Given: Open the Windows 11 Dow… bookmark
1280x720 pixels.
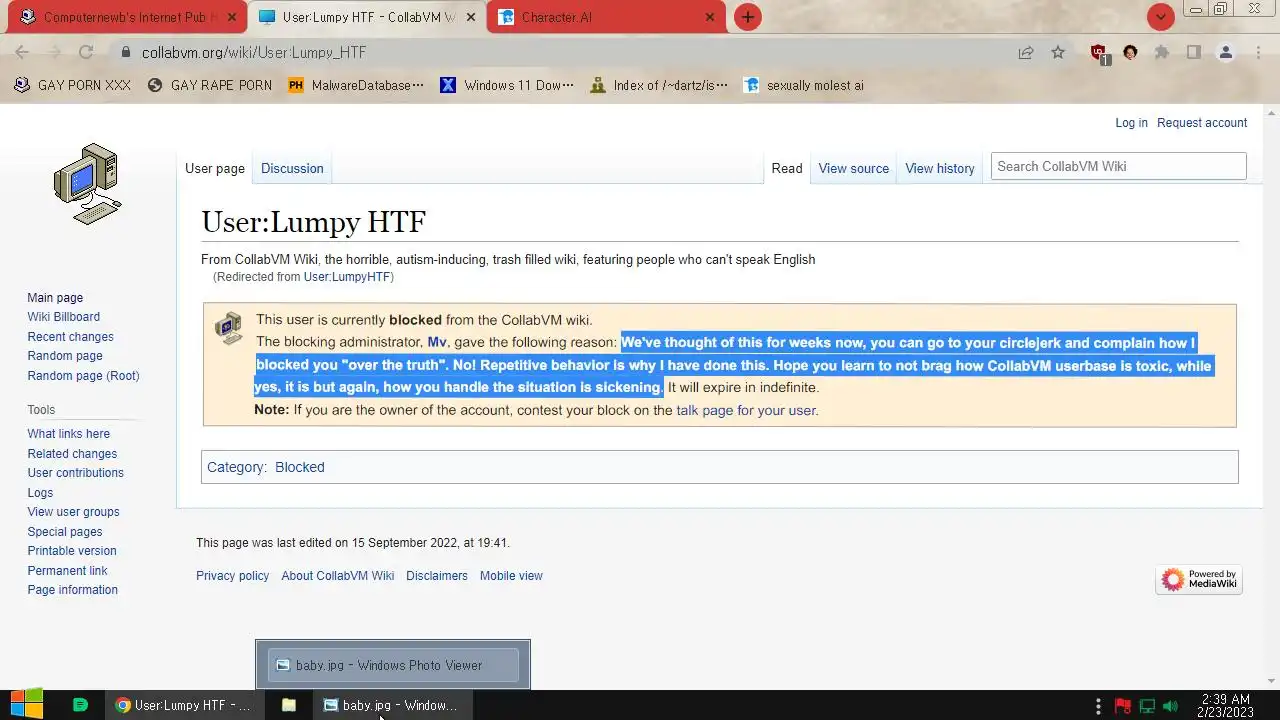Looking at the screenshot, I should (507, 85).
